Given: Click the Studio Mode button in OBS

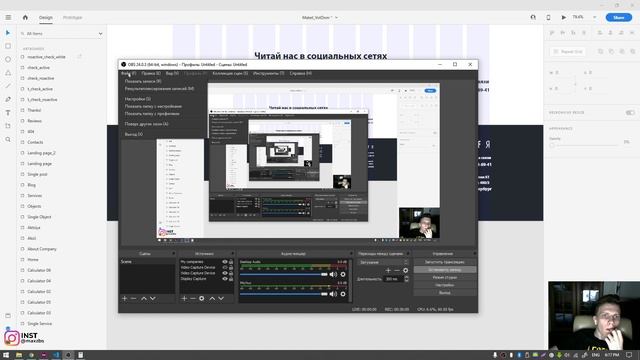Looking at the screenshot, I should coord(444,278).
